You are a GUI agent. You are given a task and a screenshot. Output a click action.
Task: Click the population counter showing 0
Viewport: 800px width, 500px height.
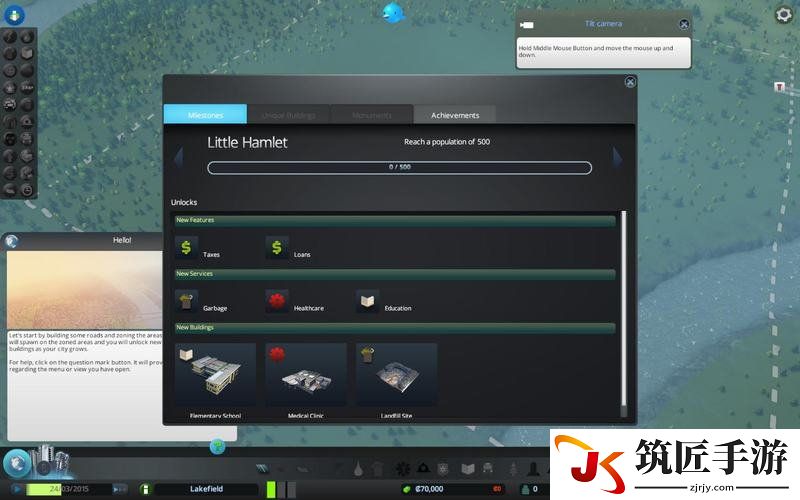tap(535, 489)
